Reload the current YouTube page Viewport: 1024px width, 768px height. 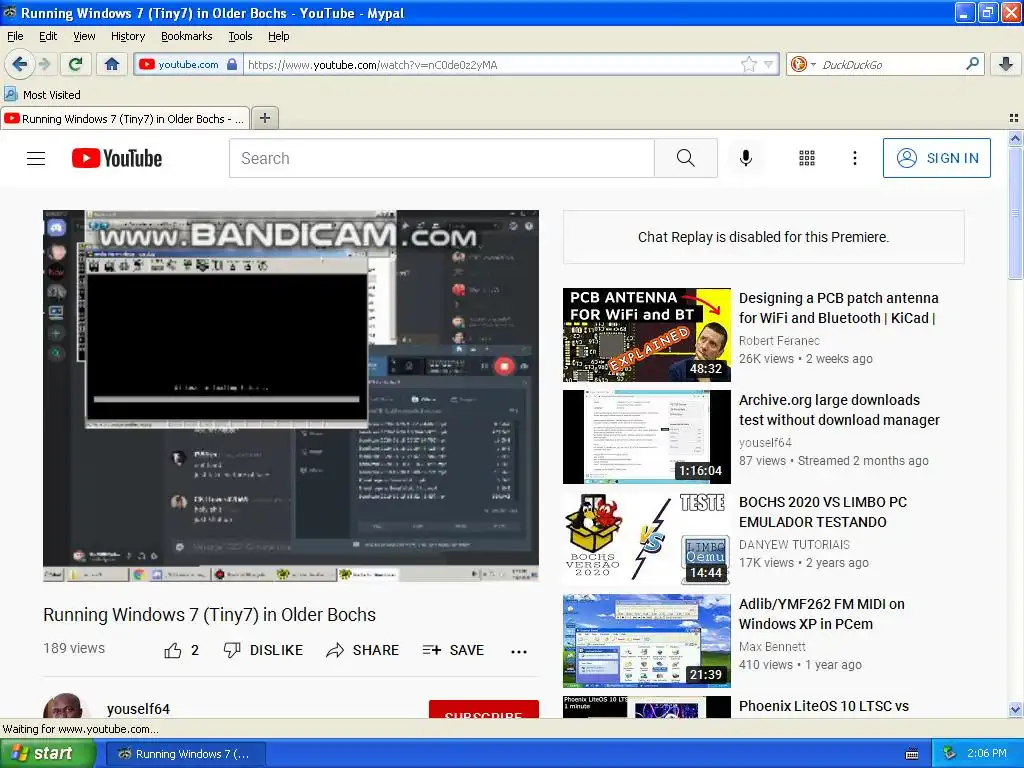click(76, 64)
